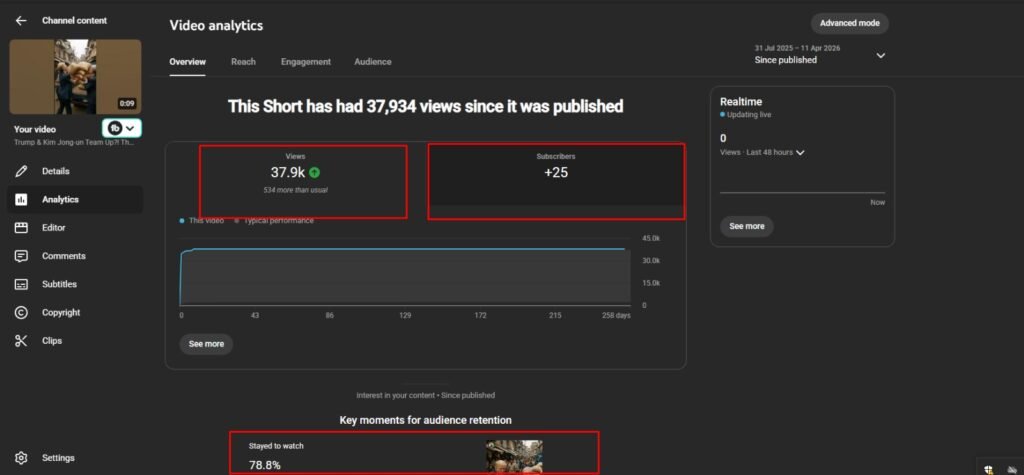Open Settings via the gear icon
Image resolution: width=1024 pixels, height=475 pixels.
point(21,458)
